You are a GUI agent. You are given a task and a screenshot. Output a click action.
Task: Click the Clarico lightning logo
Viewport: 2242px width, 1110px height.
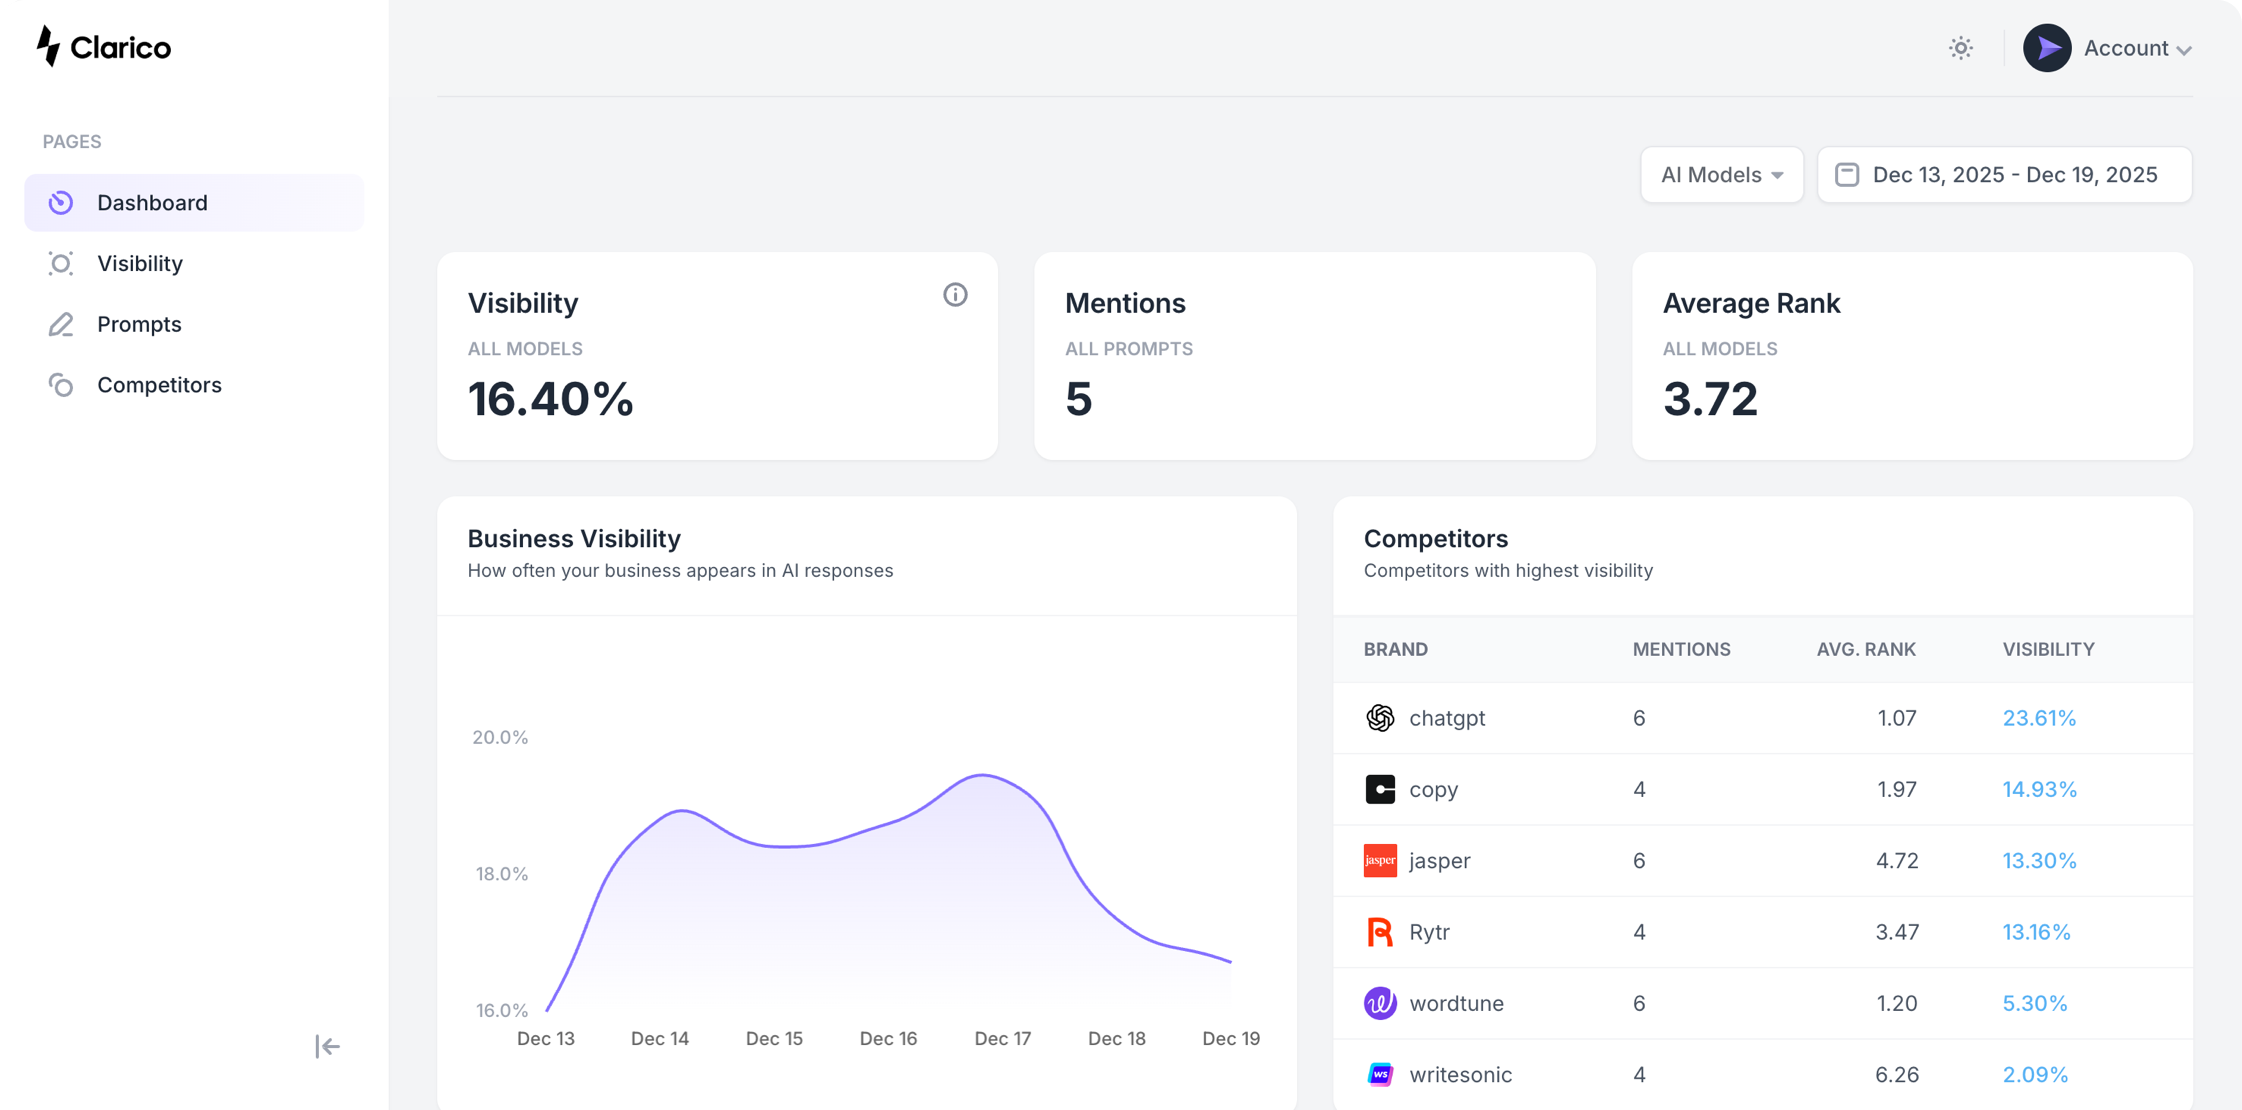click(x=48, y=46)
